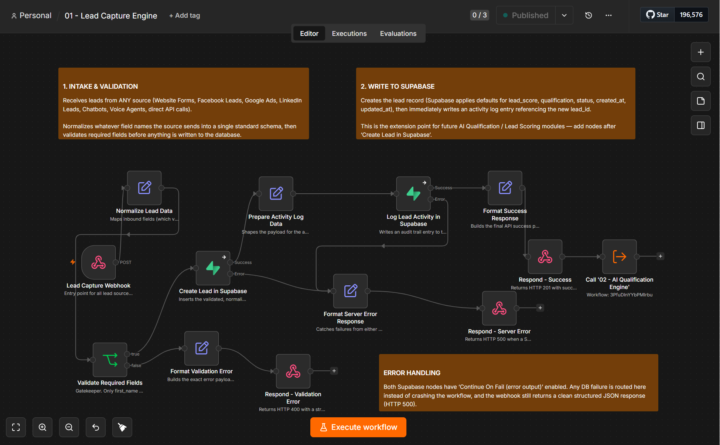Switch to the Executions tab
The image size is (720, 445).
(349, 34)
